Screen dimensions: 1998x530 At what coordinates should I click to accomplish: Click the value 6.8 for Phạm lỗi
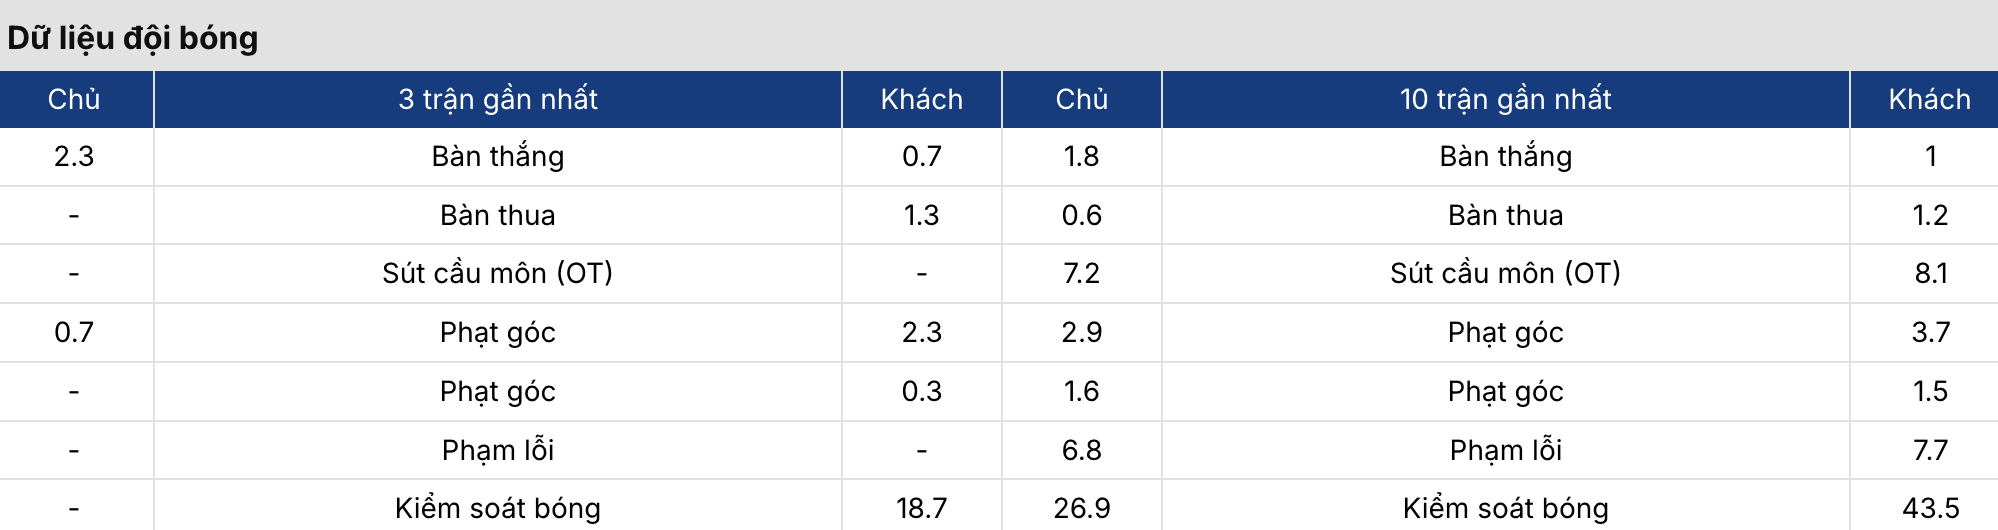tap(1082, 450)
